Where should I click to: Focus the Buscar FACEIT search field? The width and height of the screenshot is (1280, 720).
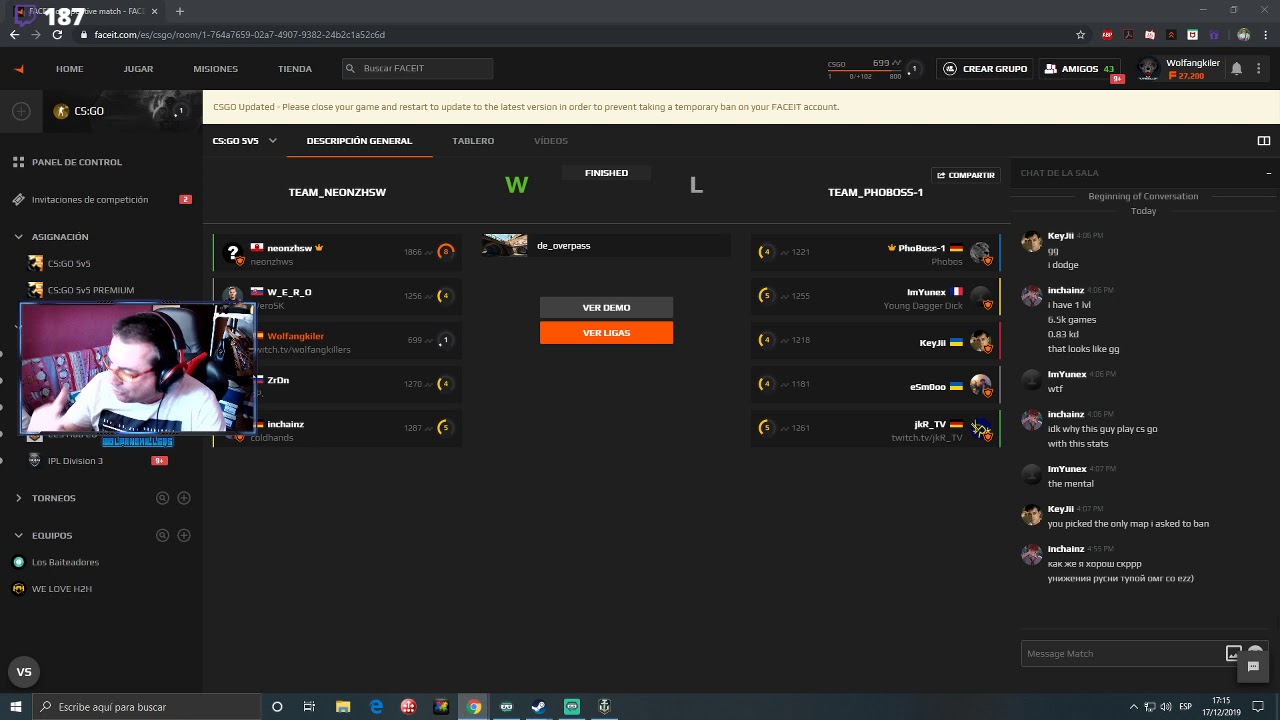418,69
